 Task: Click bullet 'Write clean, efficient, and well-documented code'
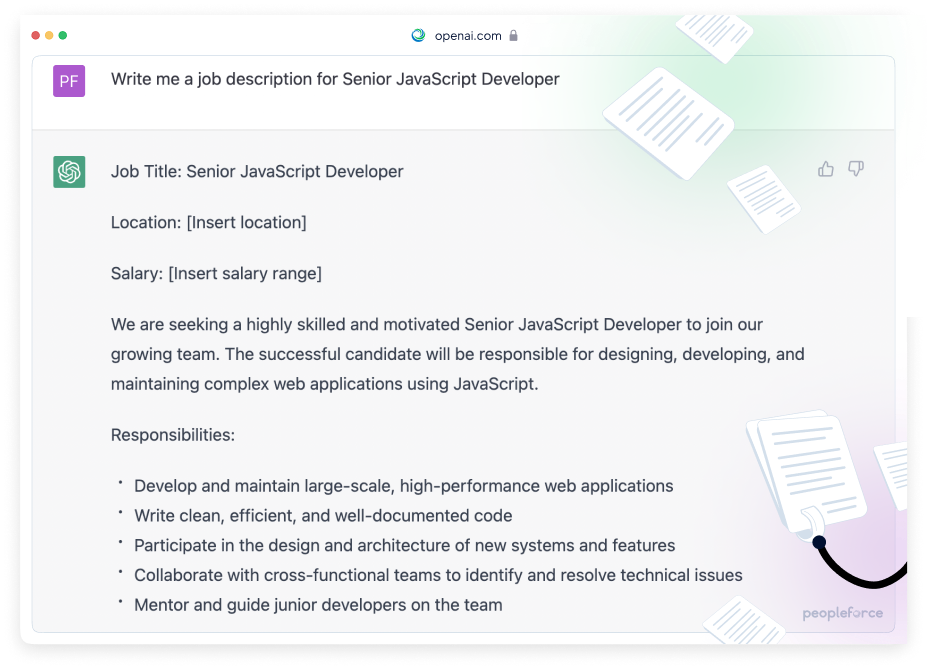click(x=323, y=516)
